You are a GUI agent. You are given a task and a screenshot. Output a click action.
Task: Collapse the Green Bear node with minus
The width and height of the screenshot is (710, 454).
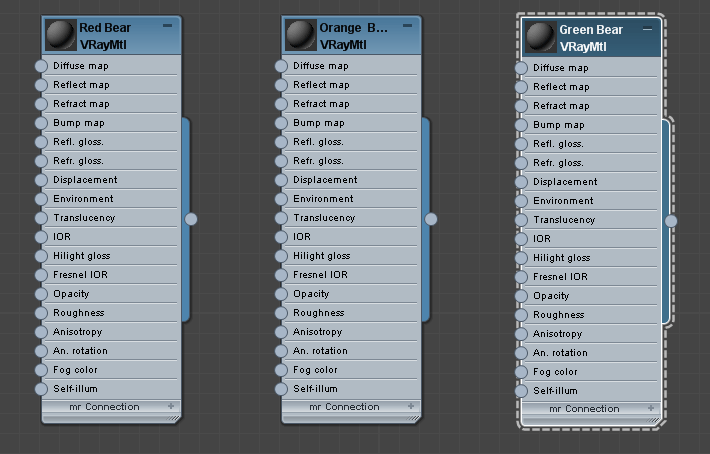648,29
